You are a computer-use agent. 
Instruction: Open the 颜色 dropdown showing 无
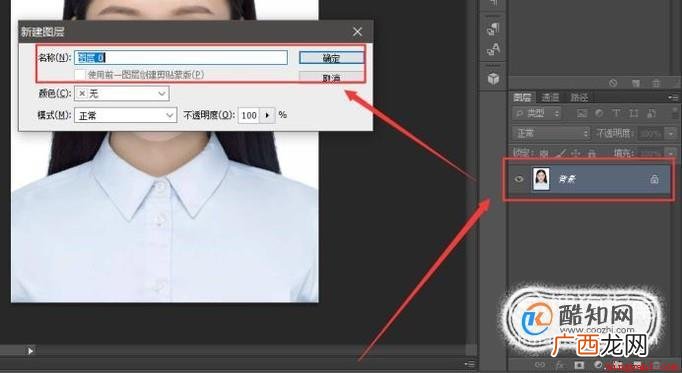[122, 93]
